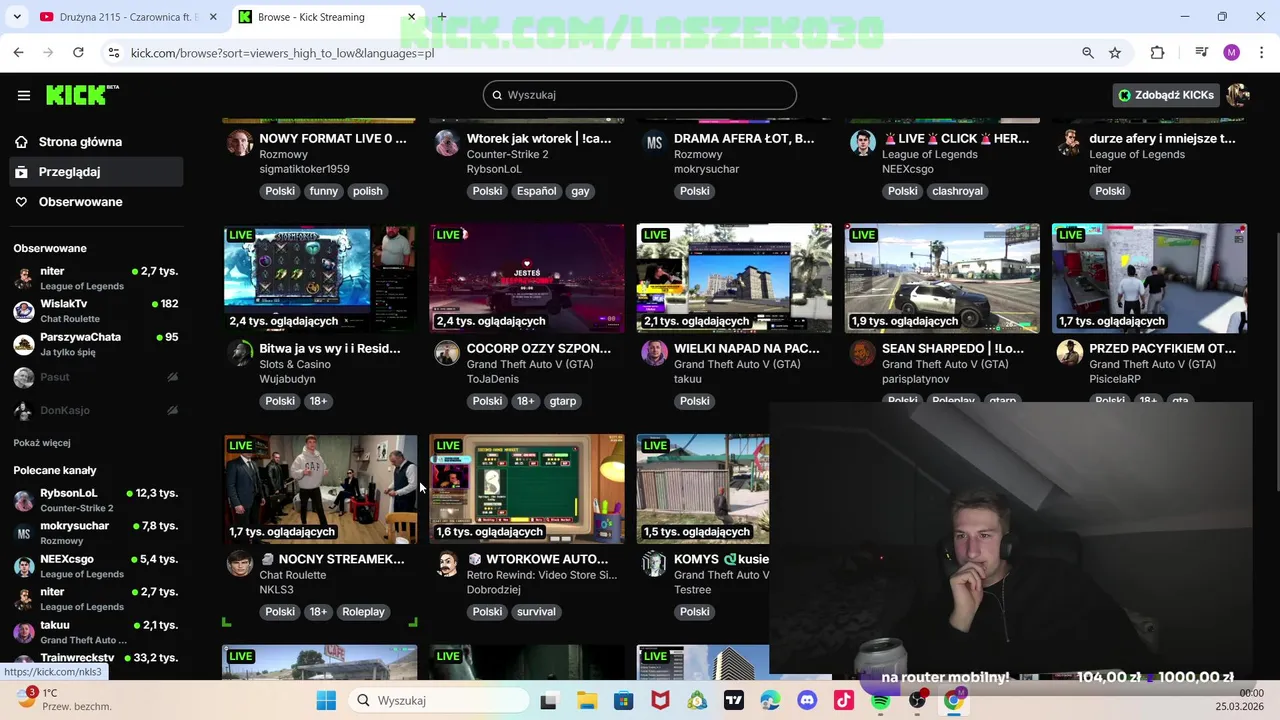Image resolution: width=1280 pixels, height=720 pixels.
Task: Click Testree channel avatar
Action: coord(654,564)
